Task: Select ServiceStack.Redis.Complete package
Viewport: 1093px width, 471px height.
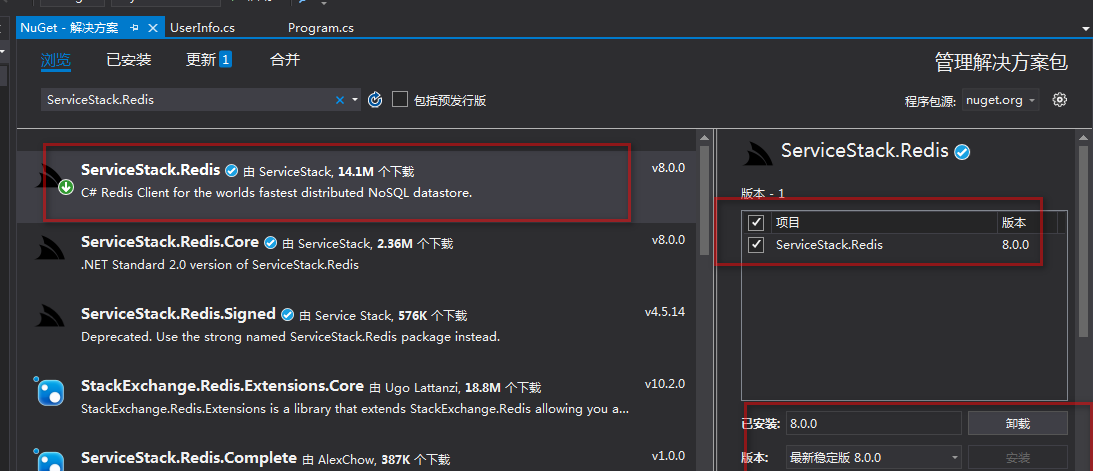Action: coord(356,457)
